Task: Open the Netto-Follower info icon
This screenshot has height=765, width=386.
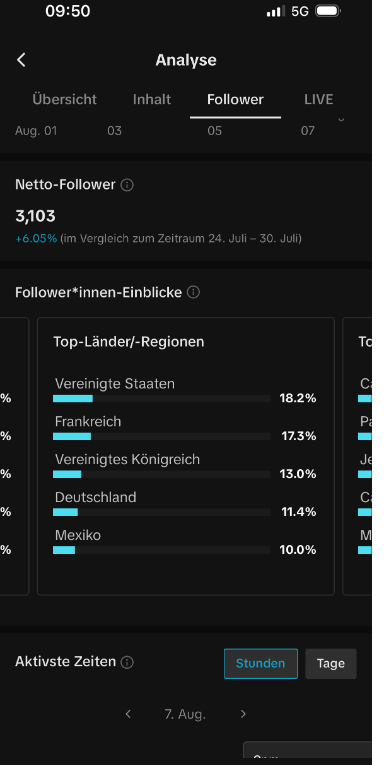Action: [127, 185]
